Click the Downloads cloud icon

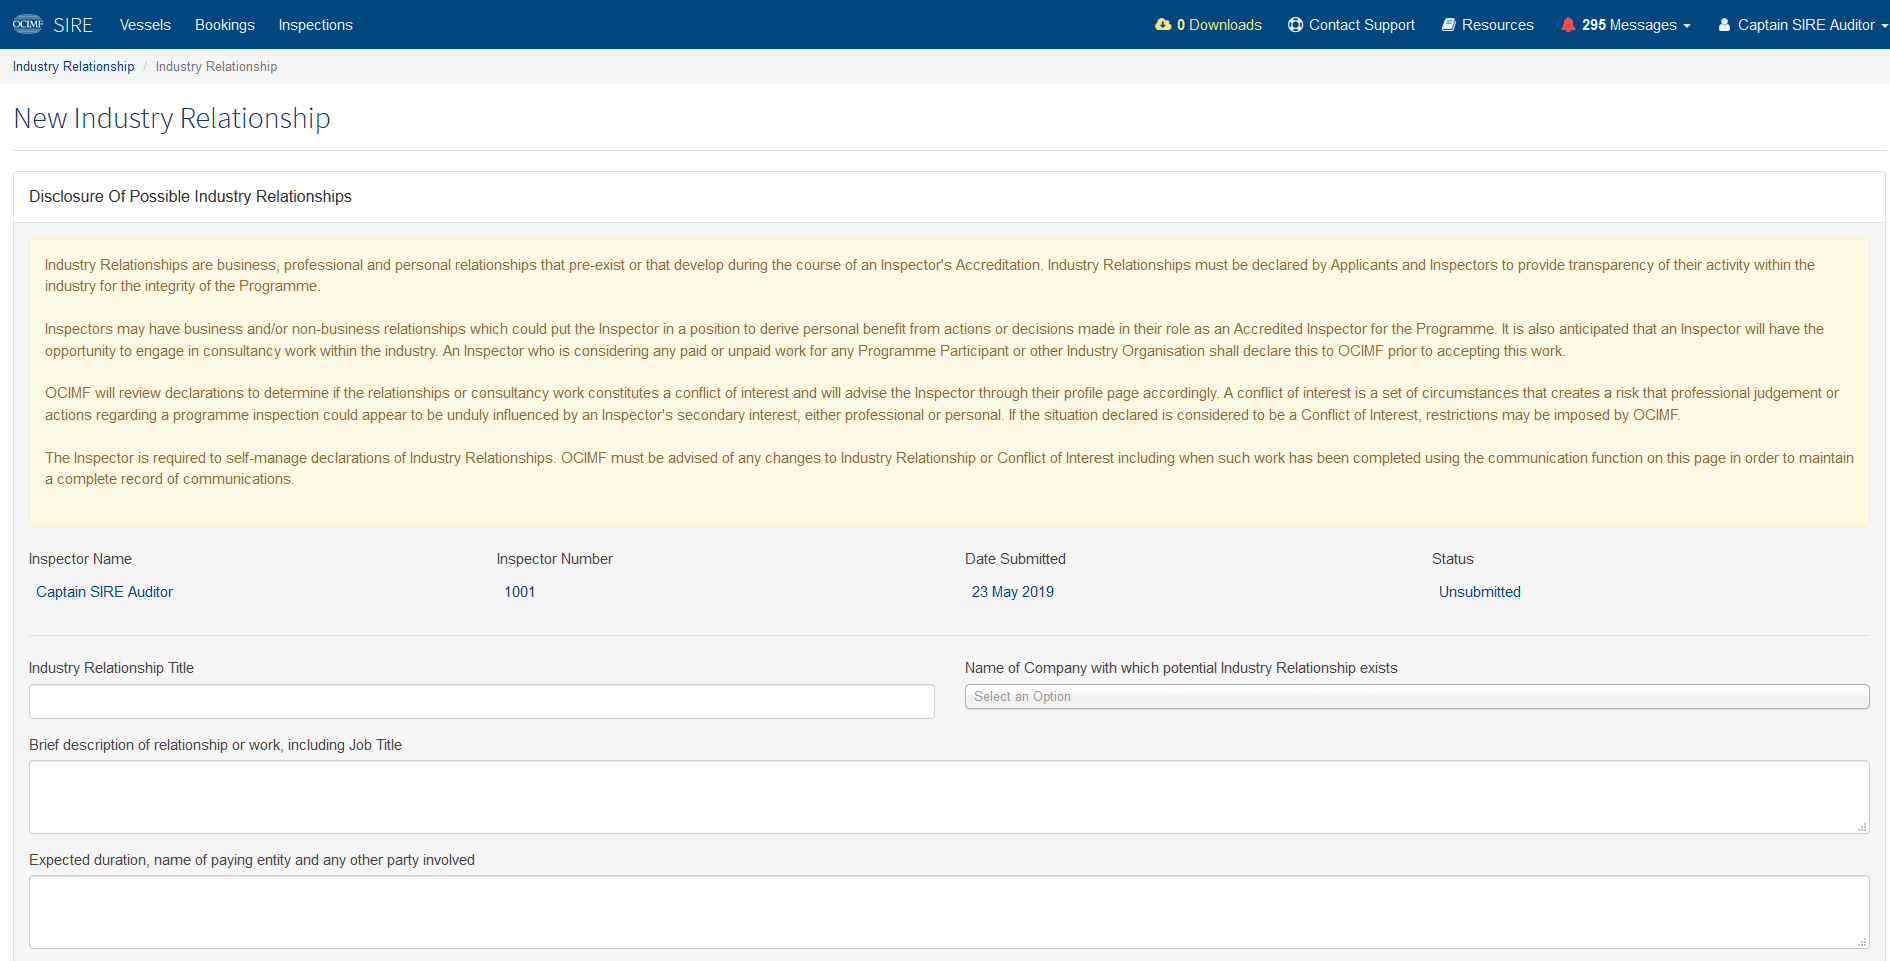(1163, 24)
